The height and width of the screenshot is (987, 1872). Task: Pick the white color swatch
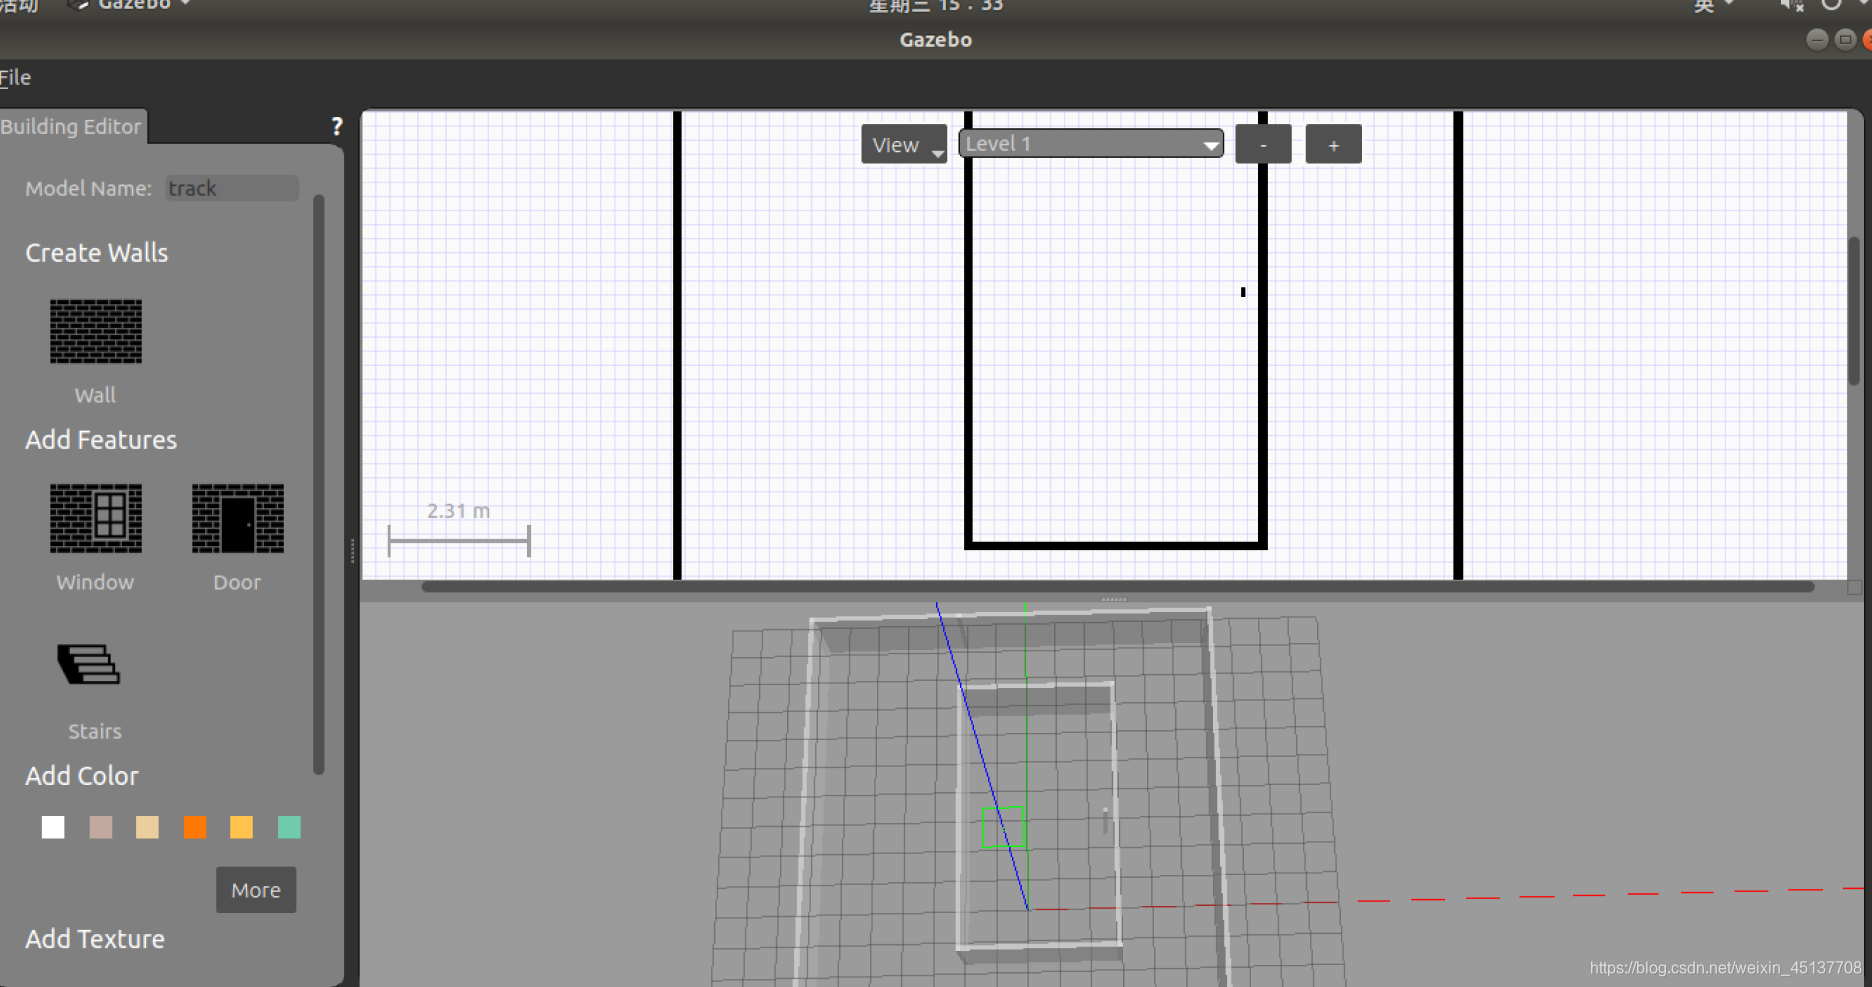(53, 827)
